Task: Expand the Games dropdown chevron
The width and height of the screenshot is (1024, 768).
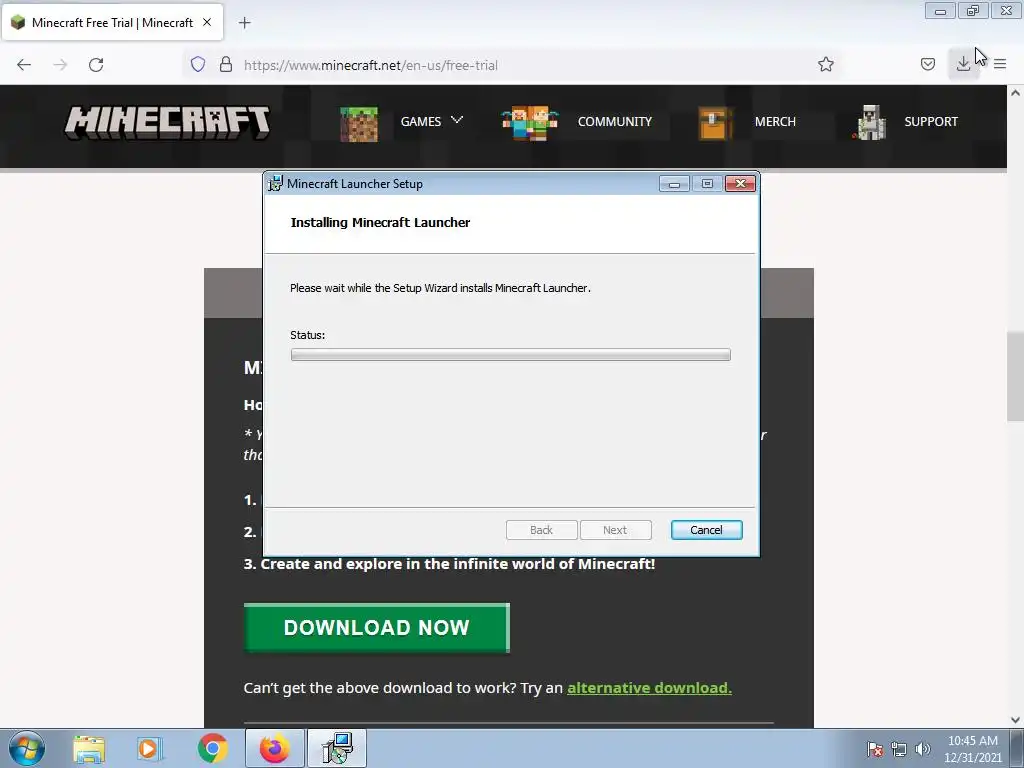Action: coord(457,120)
